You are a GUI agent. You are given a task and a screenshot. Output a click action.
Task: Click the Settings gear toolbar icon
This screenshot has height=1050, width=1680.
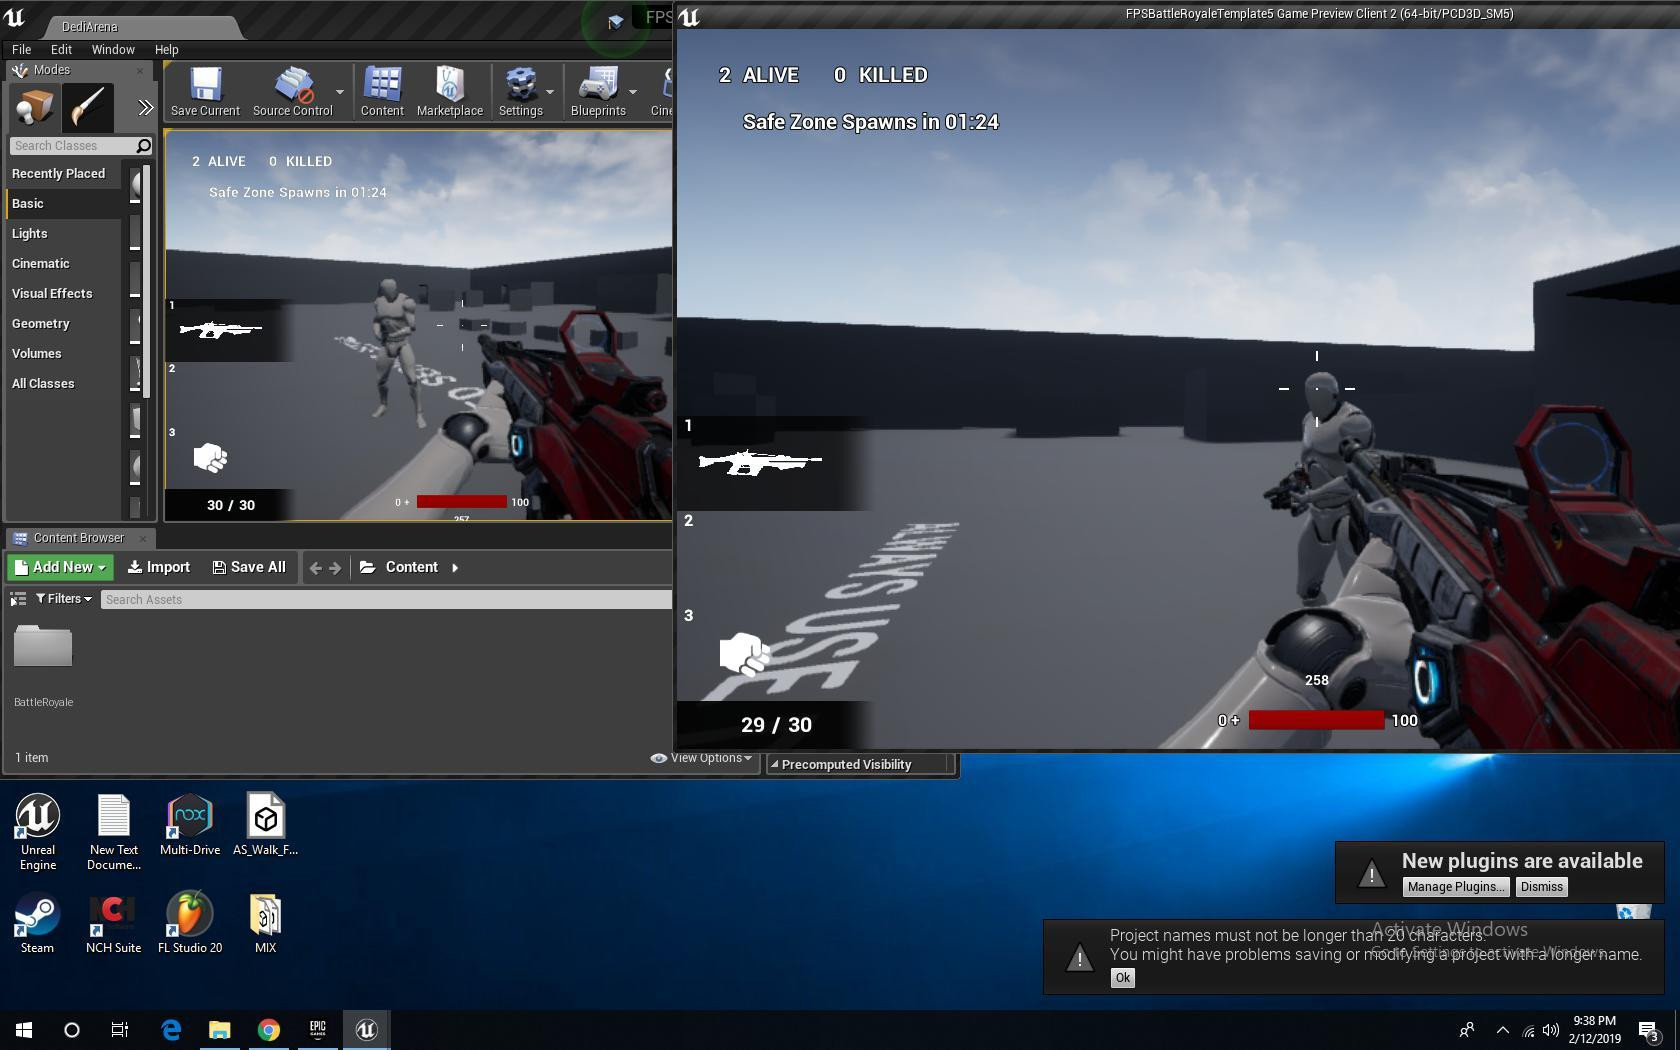520,92
